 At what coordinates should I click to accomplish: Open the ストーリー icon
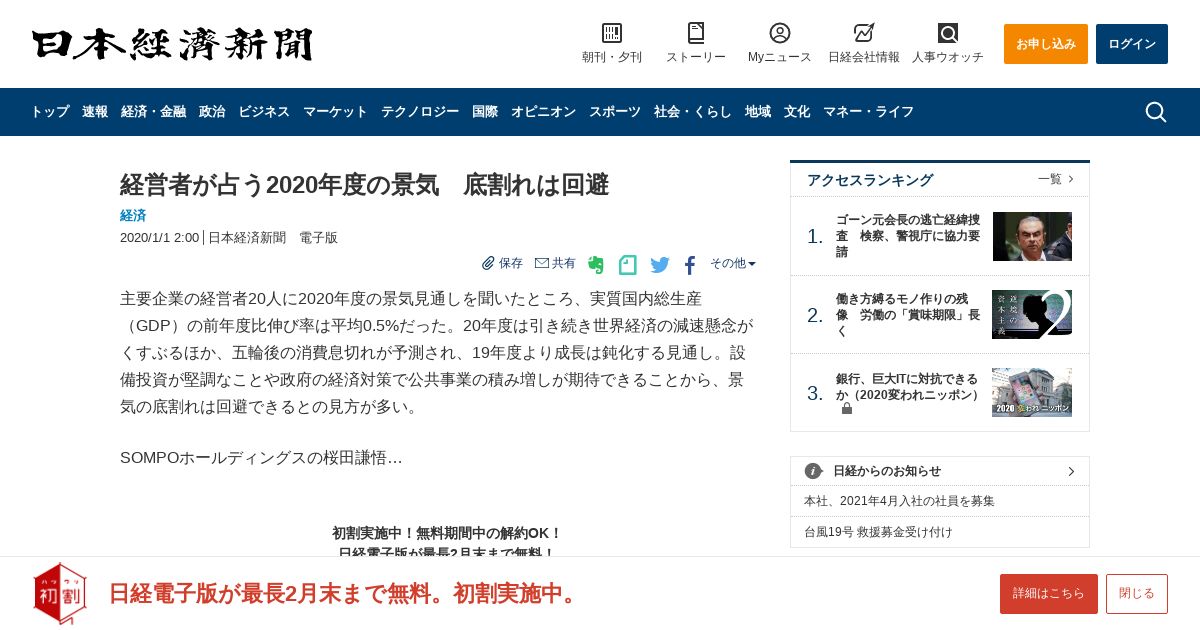696,33
